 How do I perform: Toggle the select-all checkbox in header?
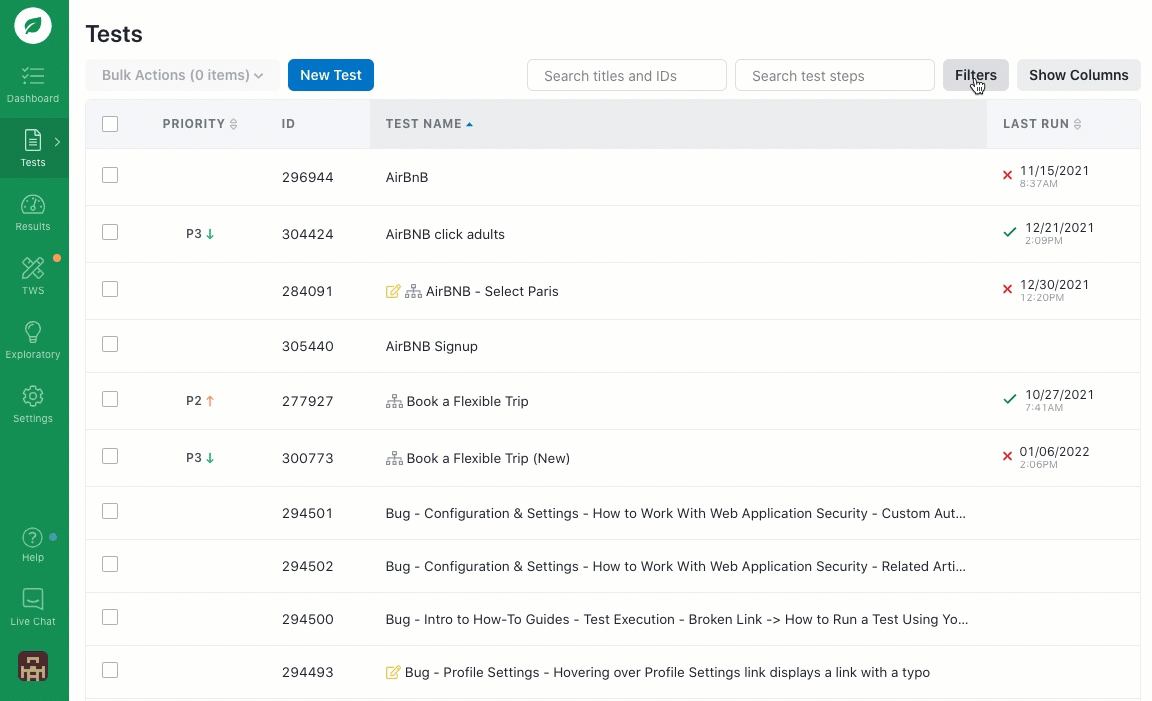pyautogui.click(x=110, y=123)
